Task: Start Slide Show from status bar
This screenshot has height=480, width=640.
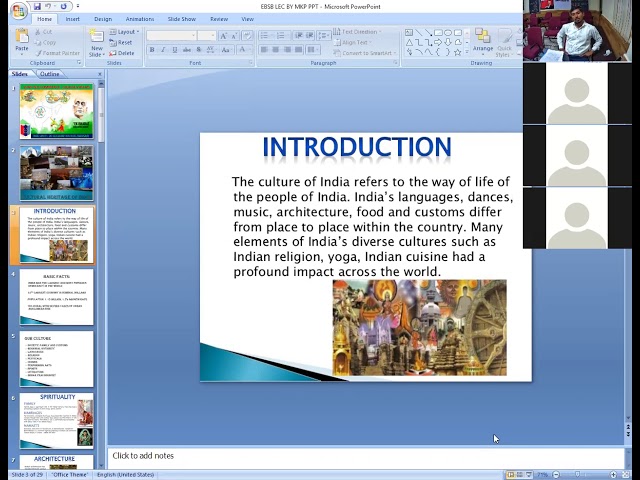Action: coord(529,475)
